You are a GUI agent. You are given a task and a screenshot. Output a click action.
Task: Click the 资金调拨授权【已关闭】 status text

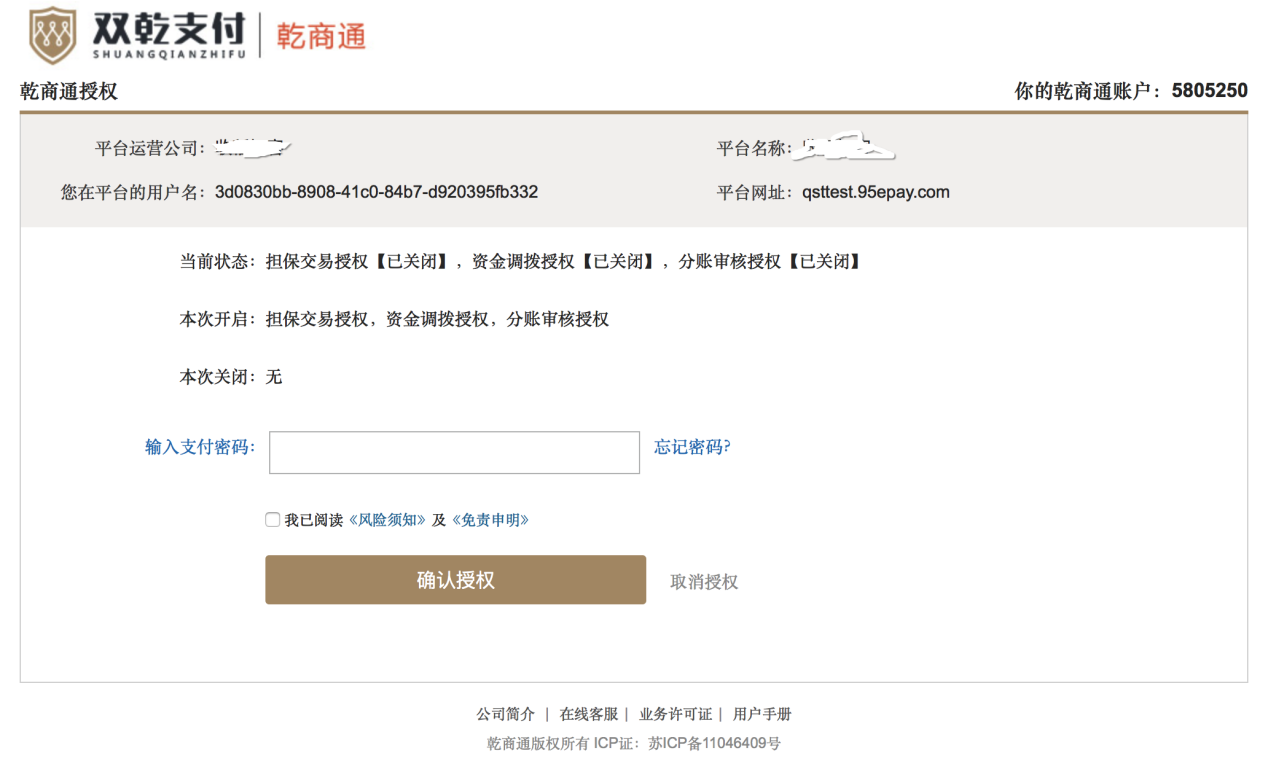566,262
